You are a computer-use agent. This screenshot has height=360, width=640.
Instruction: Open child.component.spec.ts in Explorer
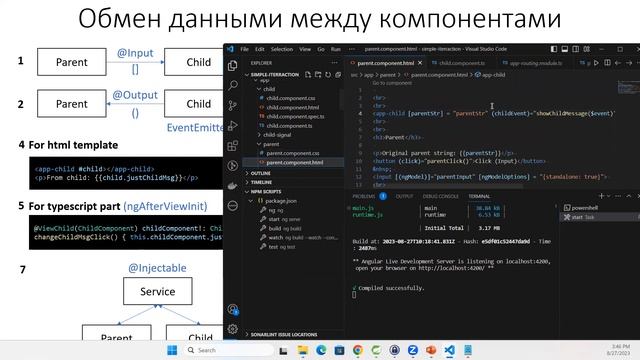click(x=295, y=116)
